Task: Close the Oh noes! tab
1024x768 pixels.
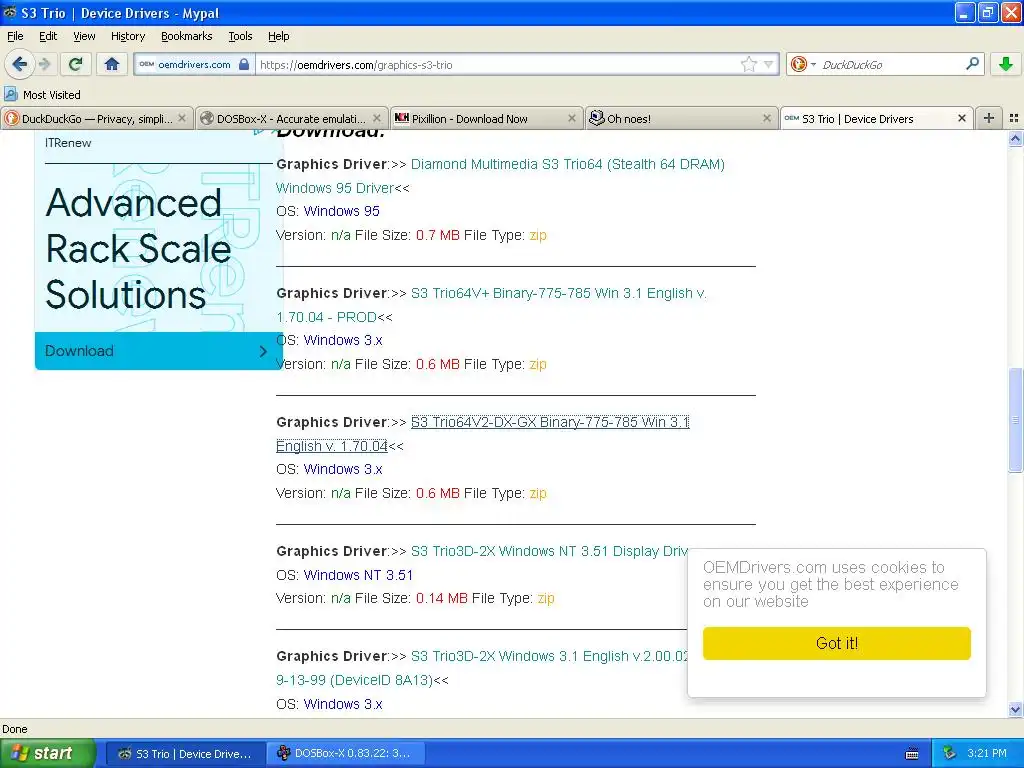Action: pyautogui.click(x=767, y=118)
